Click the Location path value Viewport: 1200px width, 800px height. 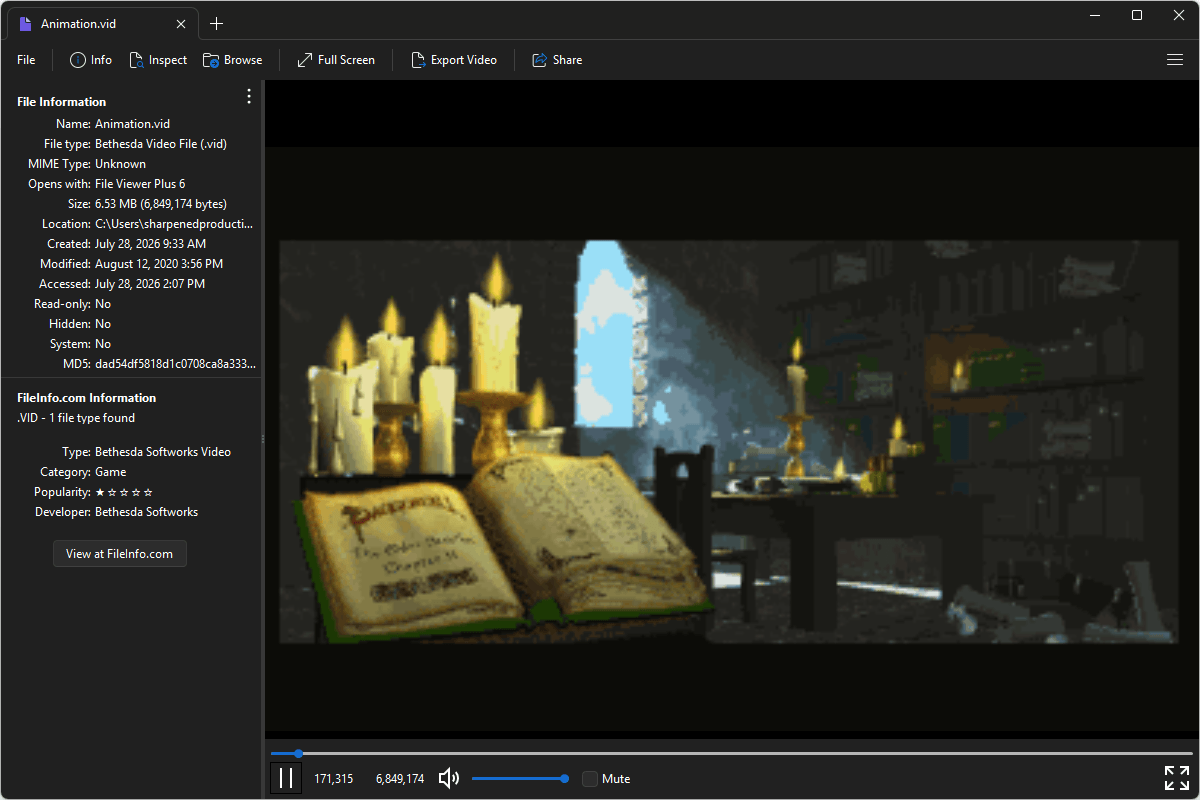point(174,224)
